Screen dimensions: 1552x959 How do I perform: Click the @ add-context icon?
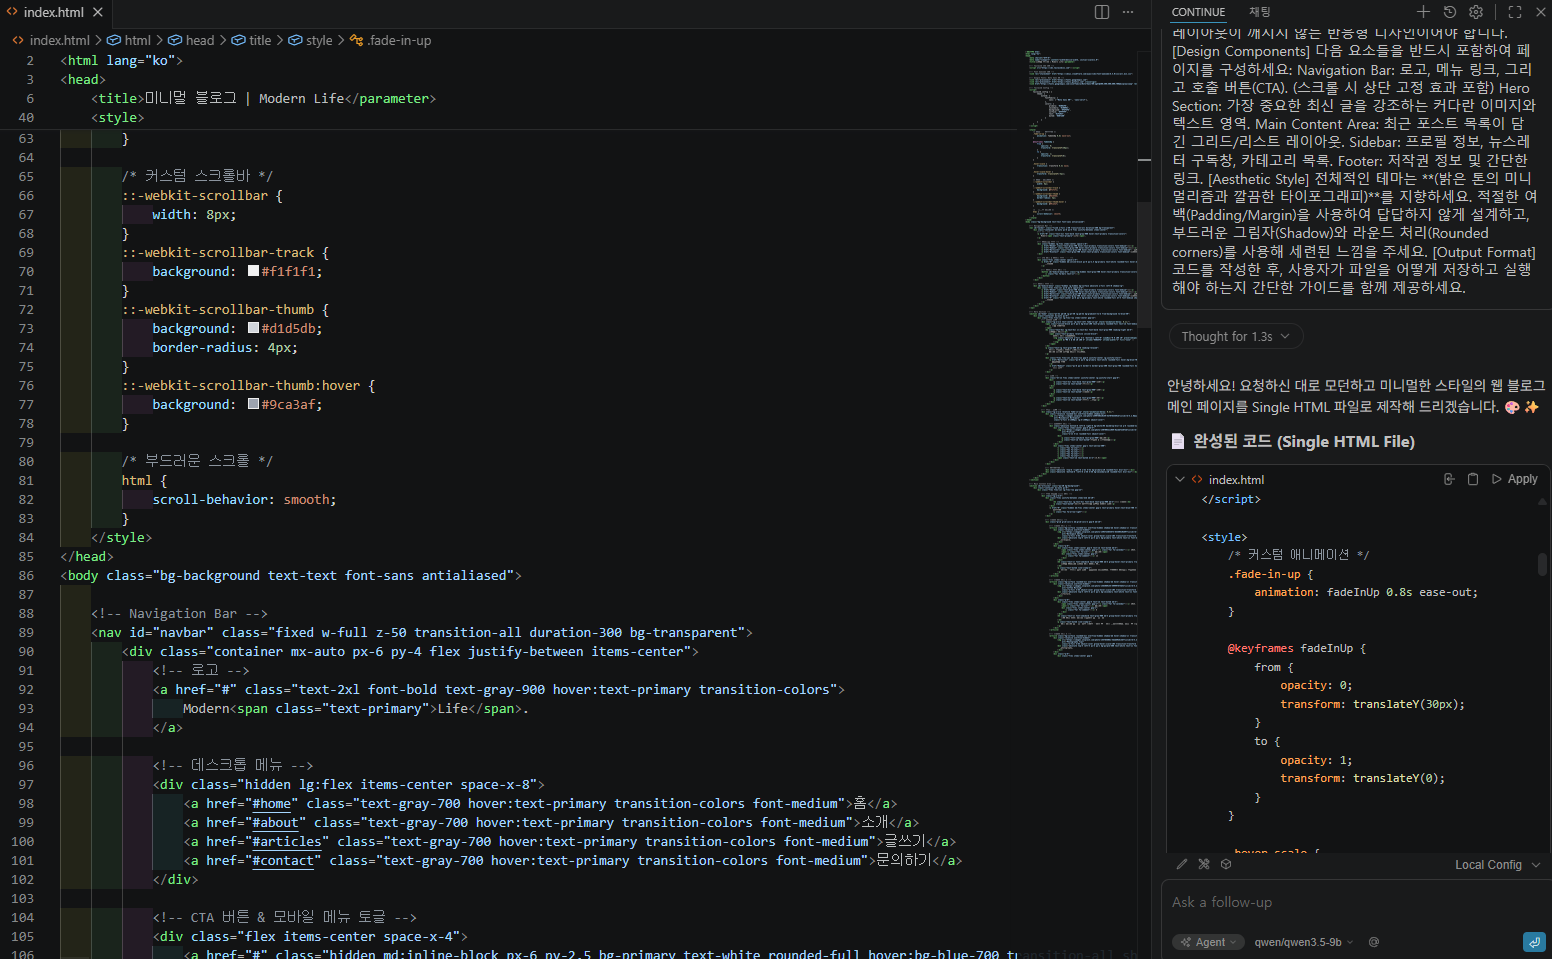pos(1374,942)
